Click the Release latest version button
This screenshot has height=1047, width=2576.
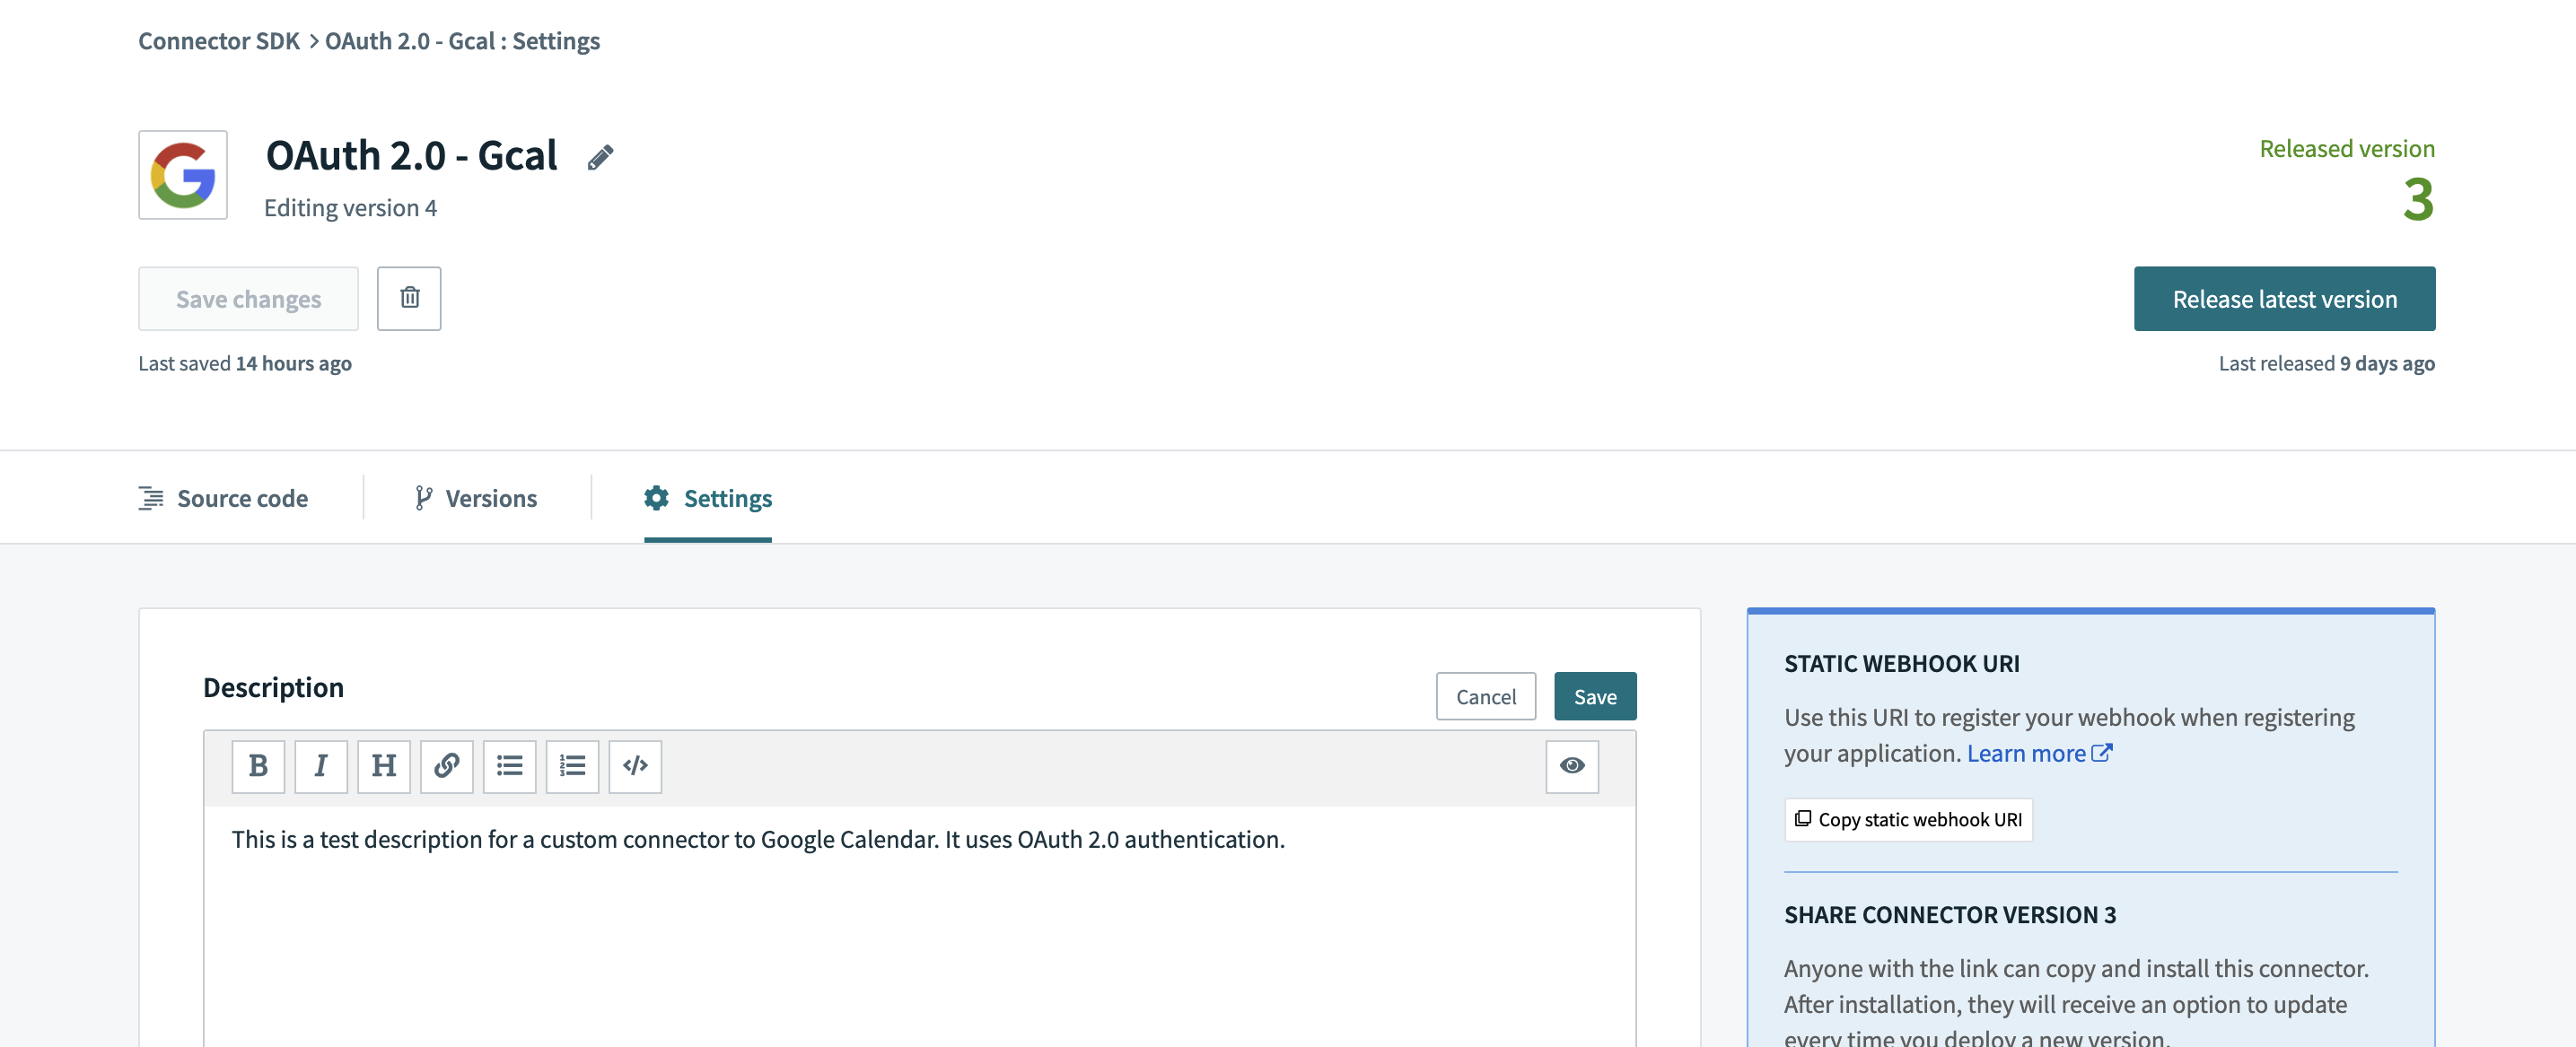pyautogui.click(x=2284, y=298)
